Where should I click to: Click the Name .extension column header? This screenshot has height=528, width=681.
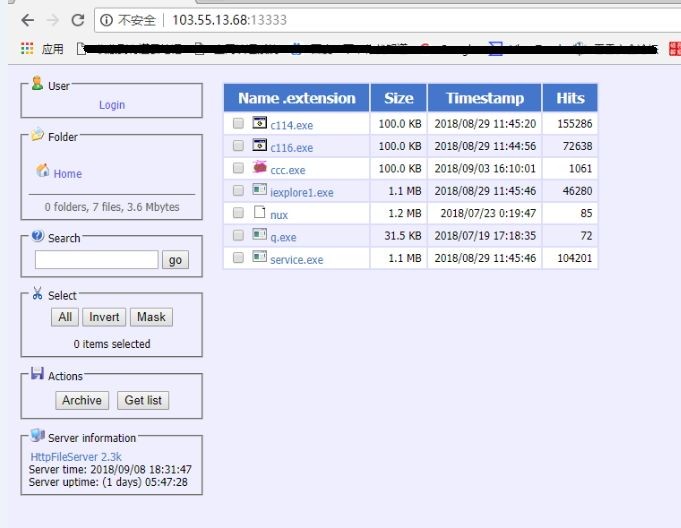point(296,98)
